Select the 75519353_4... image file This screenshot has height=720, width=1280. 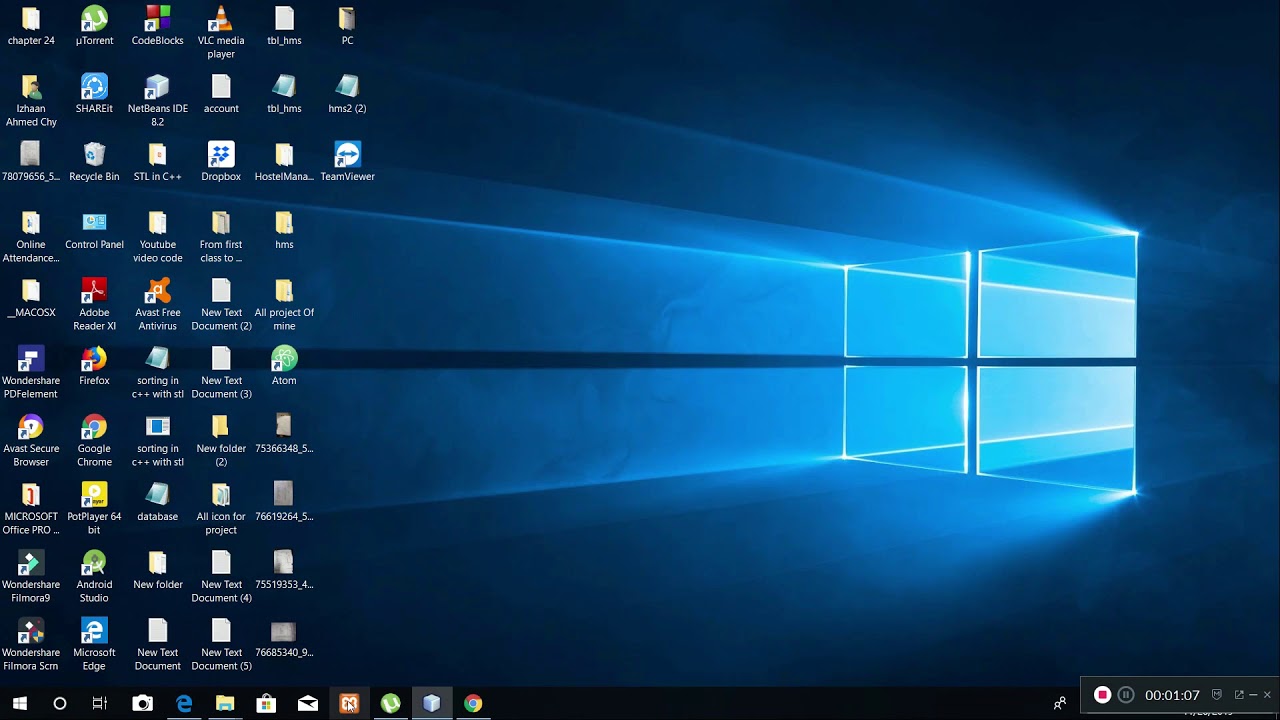pyautogui.click(x=284, y=570)
